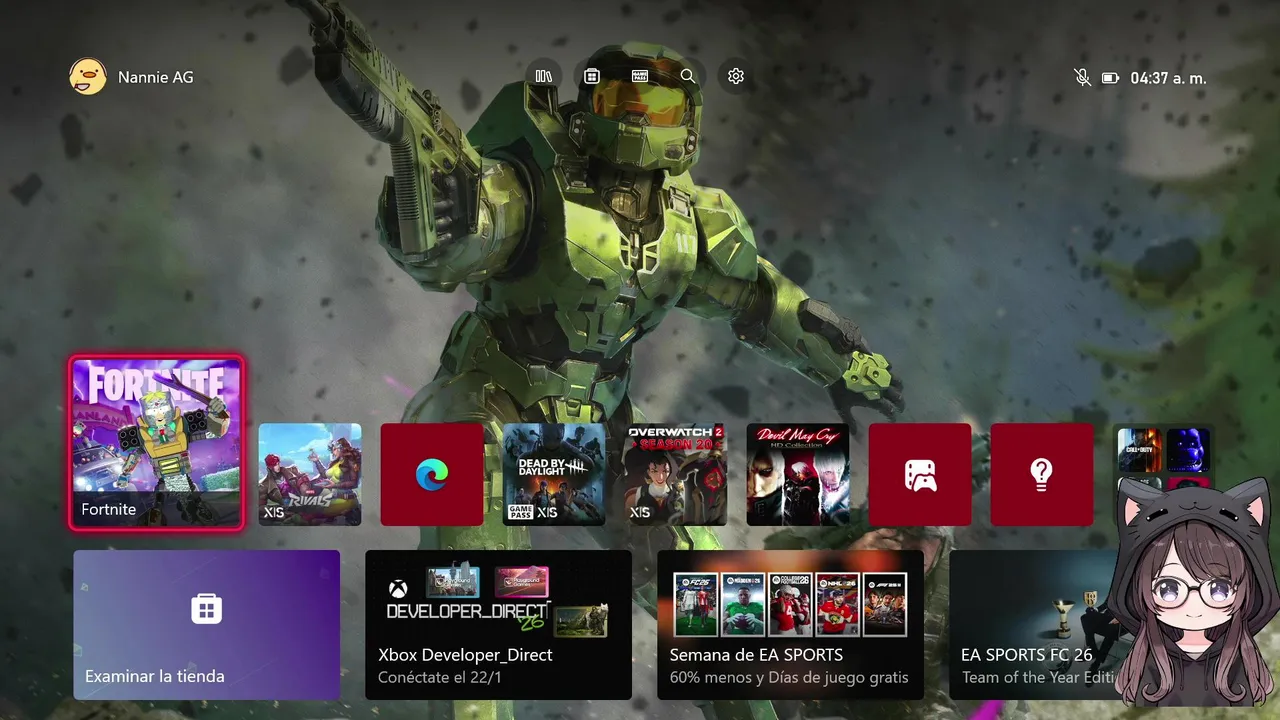Open the Semana de EA SPORTS card
Viewport: 1280px width, 720px height.
790,625
